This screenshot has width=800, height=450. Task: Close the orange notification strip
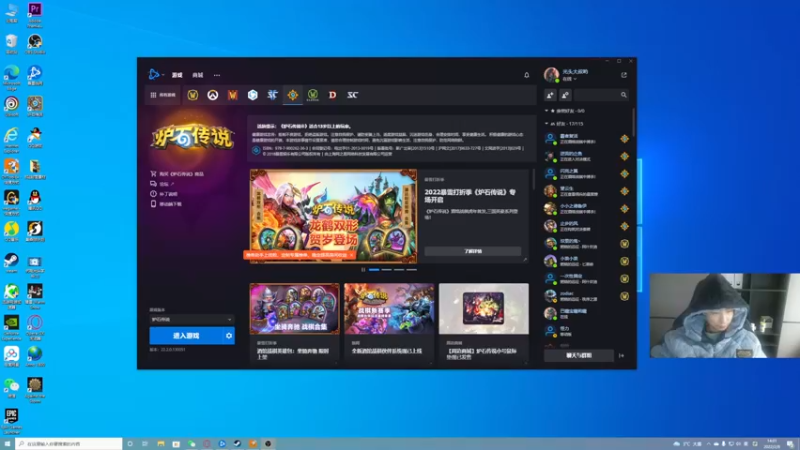click(x=352, y=255)
